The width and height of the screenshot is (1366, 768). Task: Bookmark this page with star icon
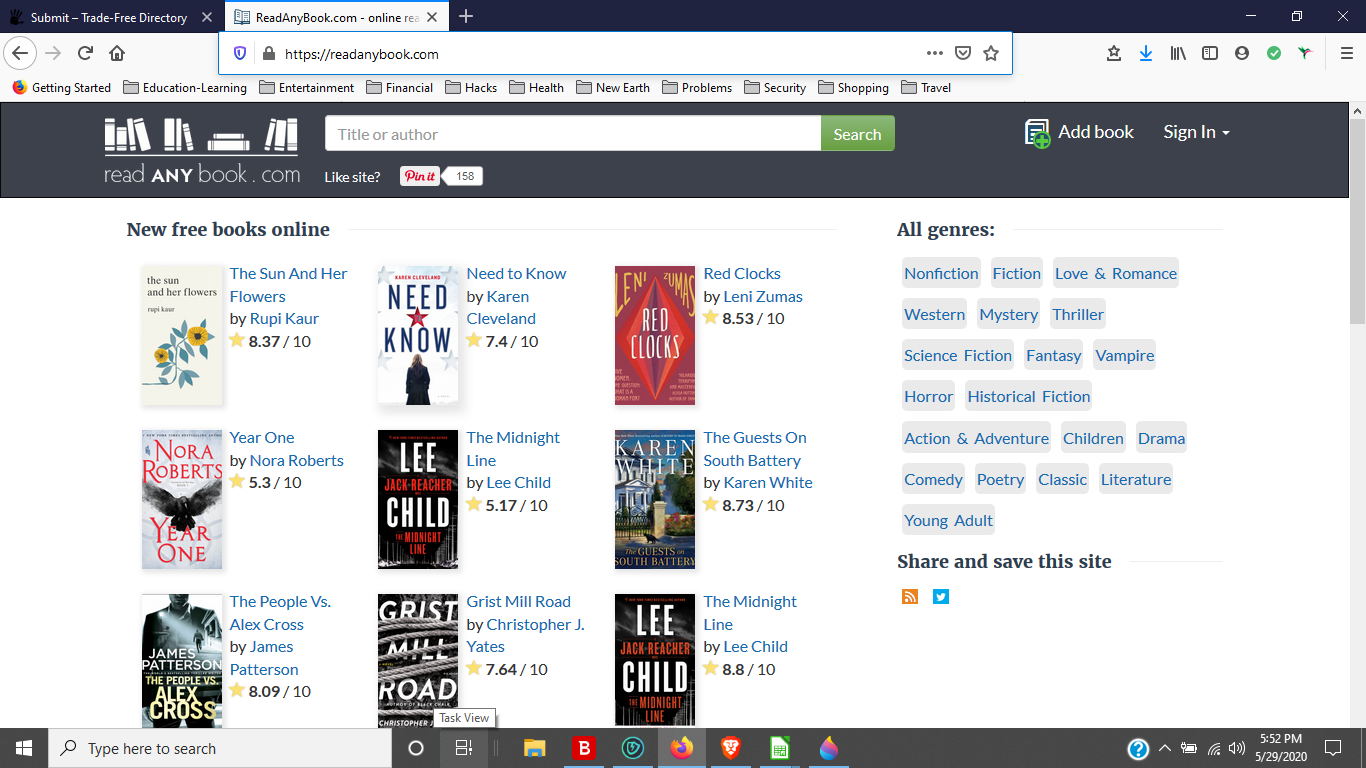pos(991,54)
